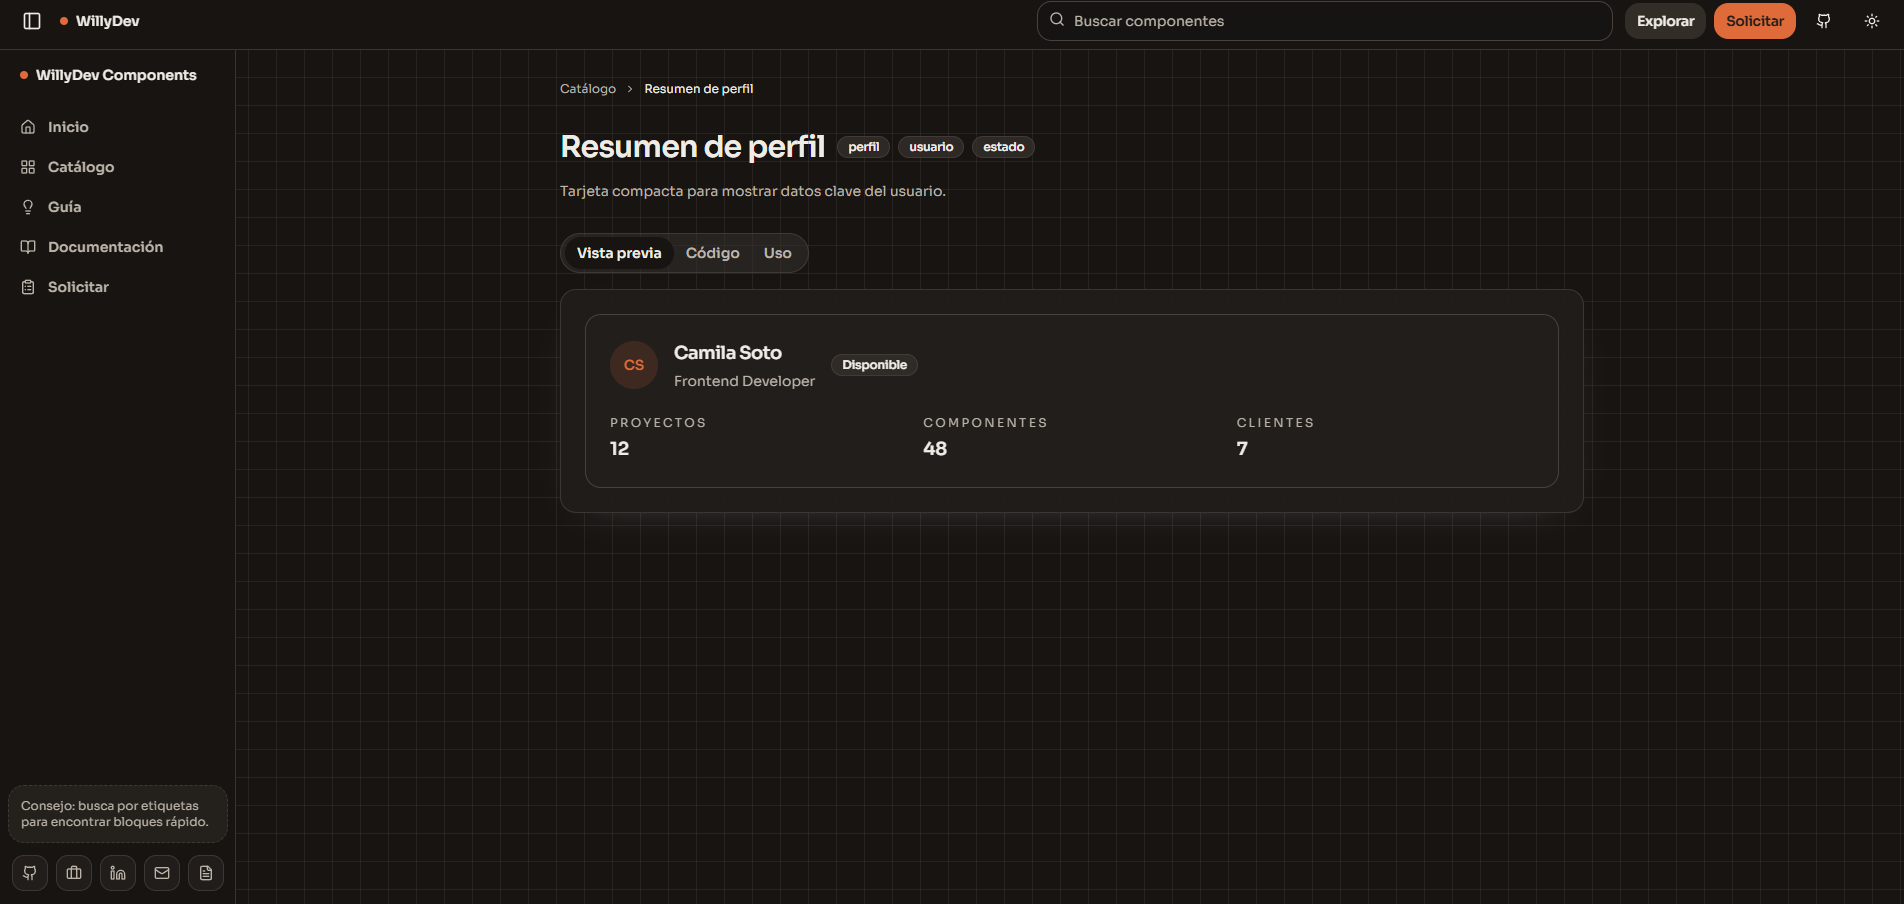The image size is (1904, 904).
Task: Toggle light mode with the sun icon
Action: click(1870, 20)
